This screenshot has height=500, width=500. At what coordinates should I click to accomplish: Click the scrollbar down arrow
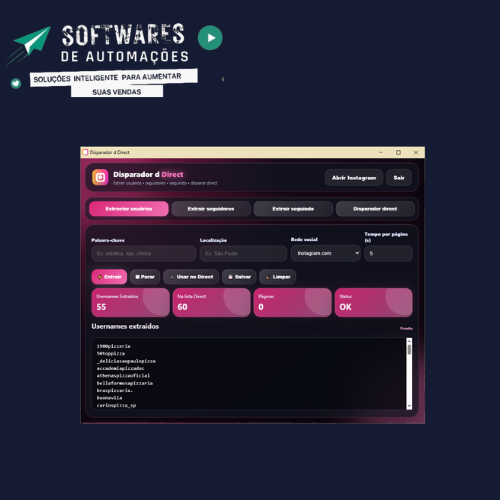[409, 406]
